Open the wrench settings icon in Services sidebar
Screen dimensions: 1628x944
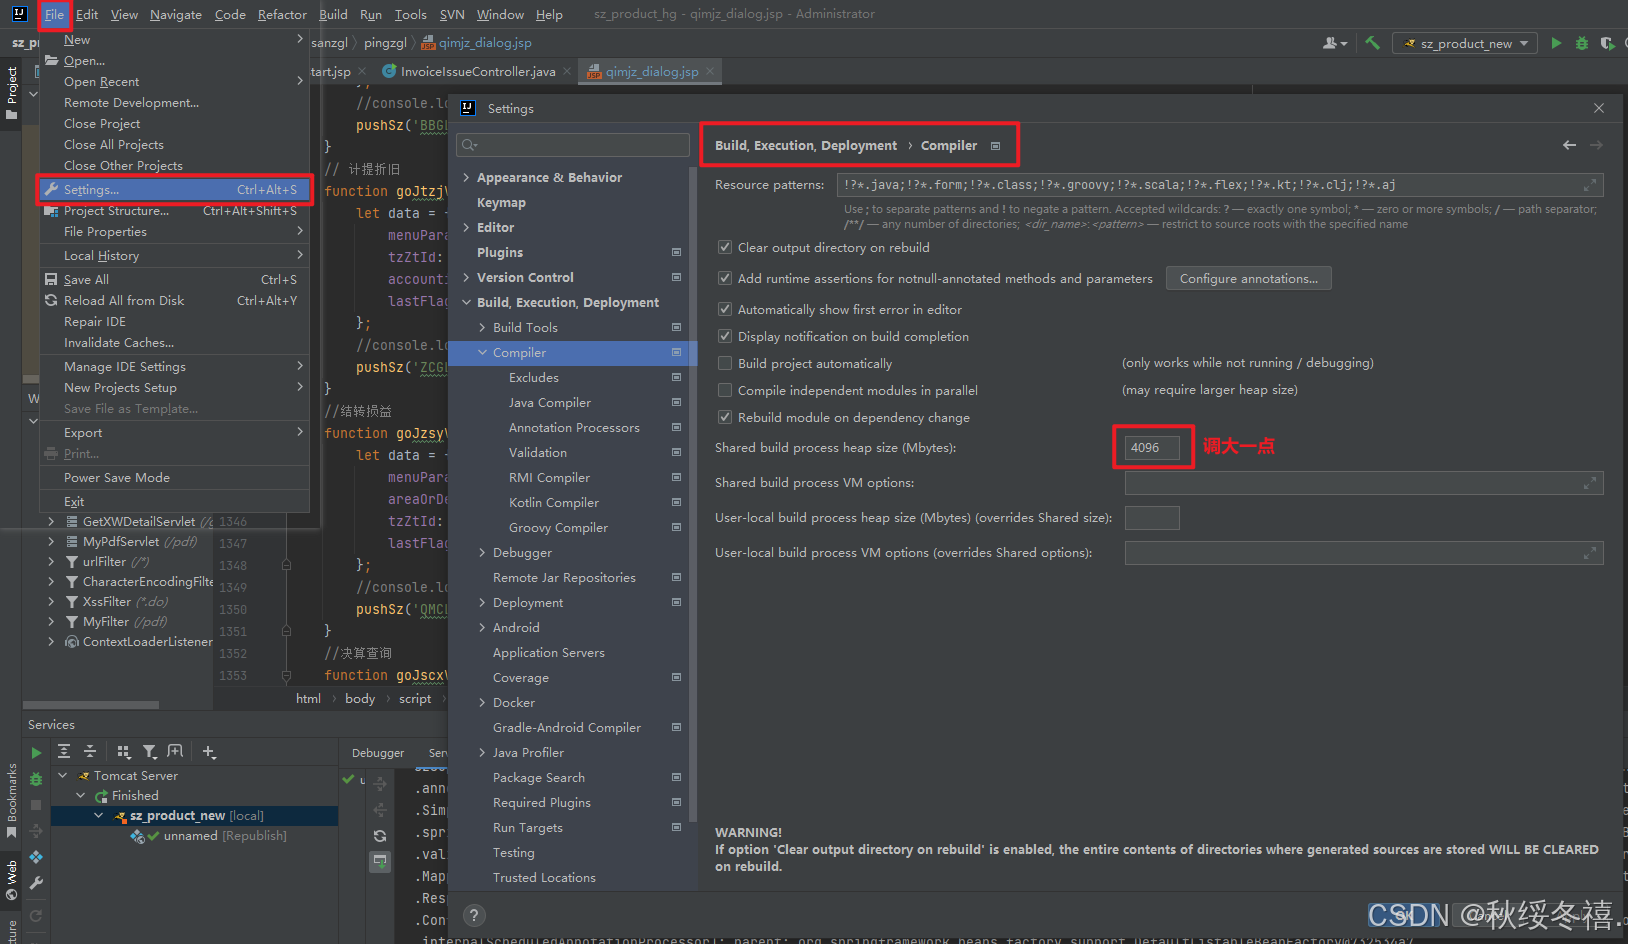[35, 883]
